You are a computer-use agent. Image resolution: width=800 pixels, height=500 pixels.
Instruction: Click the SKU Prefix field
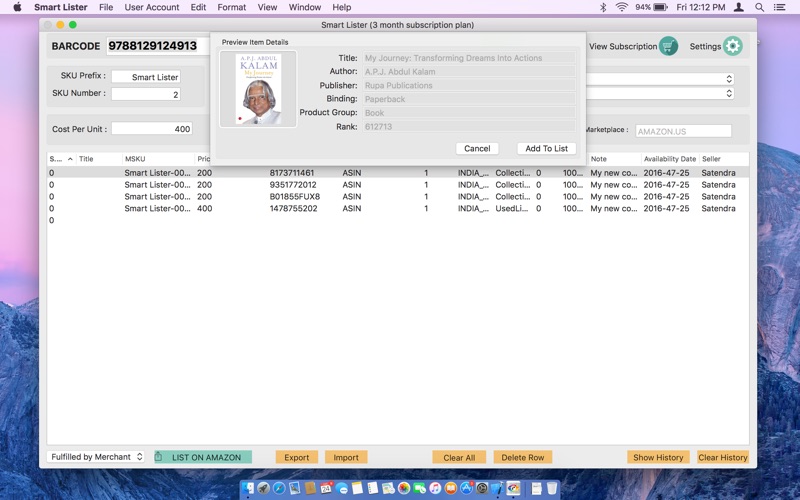(146, 77)
